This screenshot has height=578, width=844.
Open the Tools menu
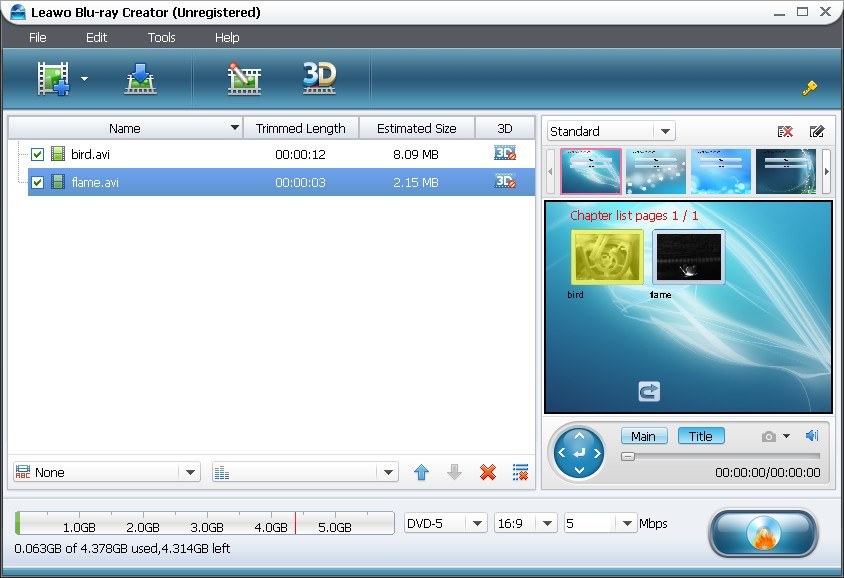(161, 37)
